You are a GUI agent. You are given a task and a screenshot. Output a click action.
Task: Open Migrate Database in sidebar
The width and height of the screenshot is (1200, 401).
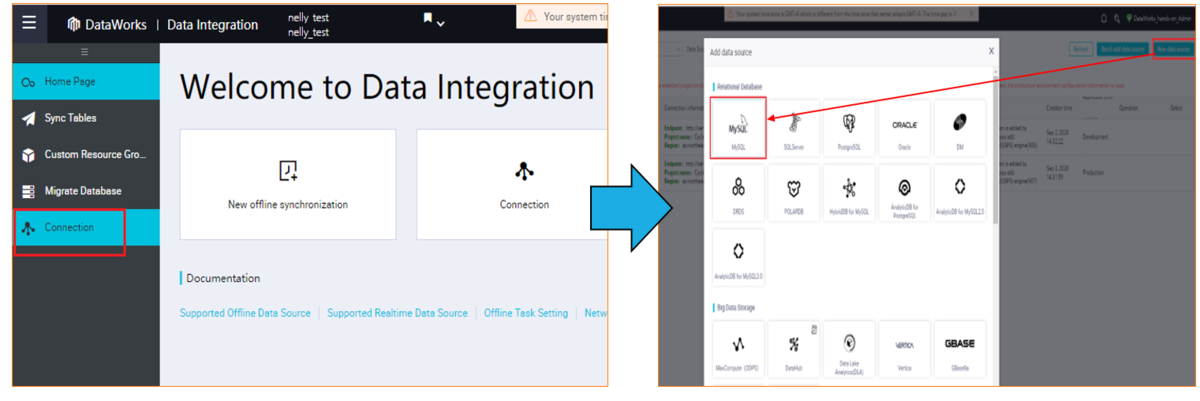(x=86, y=191)
